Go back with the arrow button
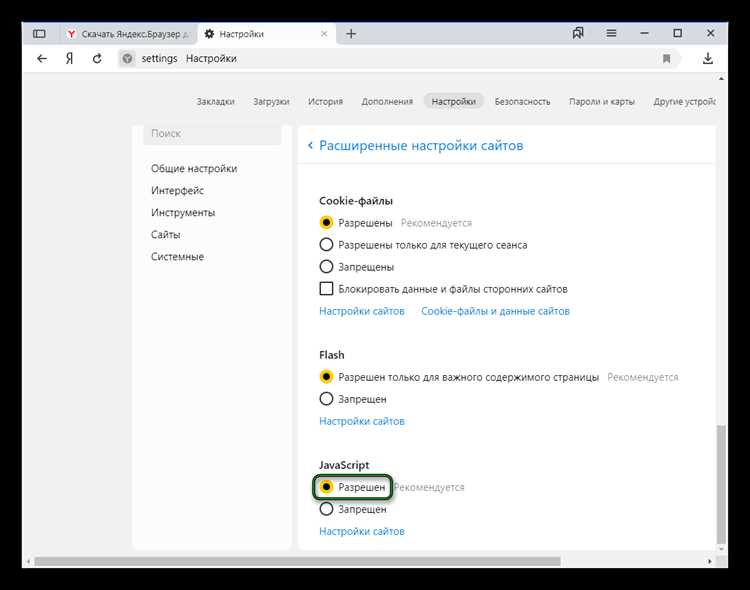The height and width of the screenshot is (590, 750). (x=42, y=58)
